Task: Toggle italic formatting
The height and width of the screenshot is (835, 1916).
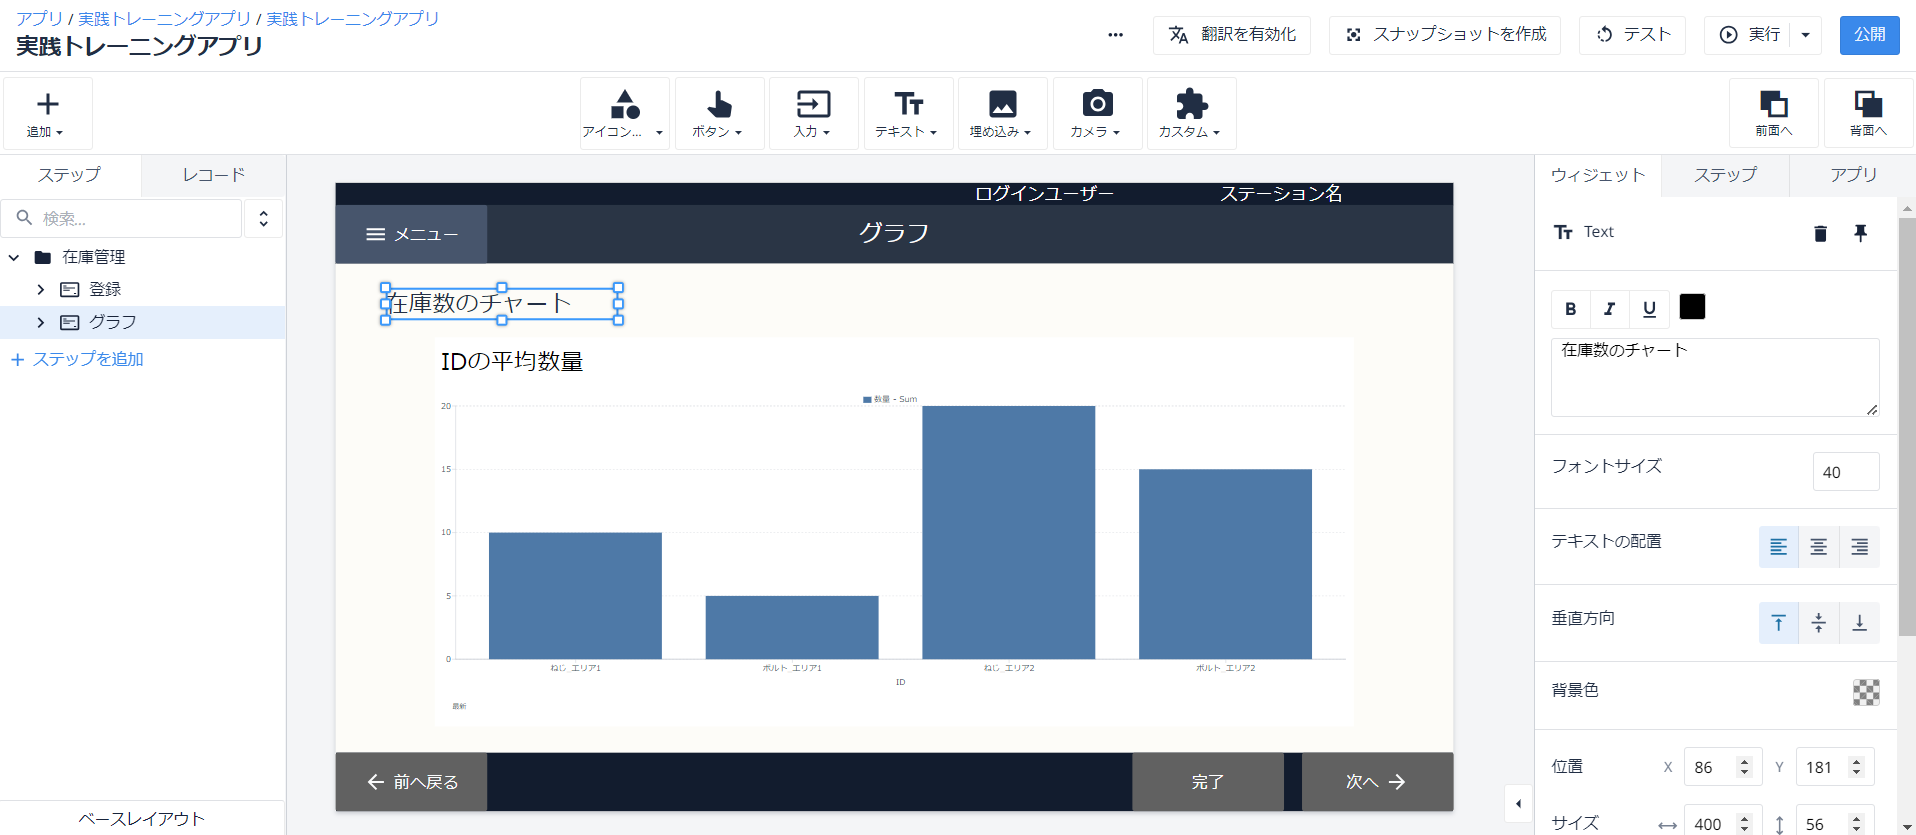Action: coord(1610,309)
